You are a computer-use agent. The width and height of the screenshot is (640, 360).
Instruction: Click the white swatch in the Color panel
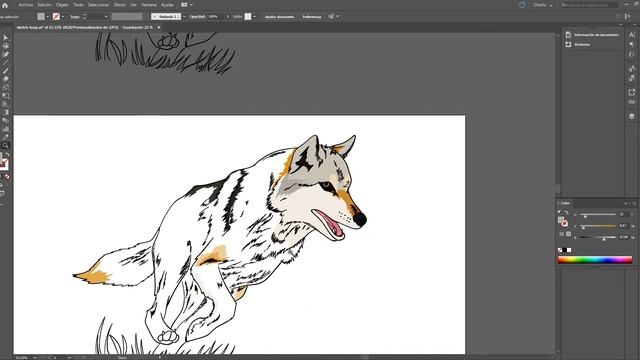pyautogui.click(x=569, y=250)
